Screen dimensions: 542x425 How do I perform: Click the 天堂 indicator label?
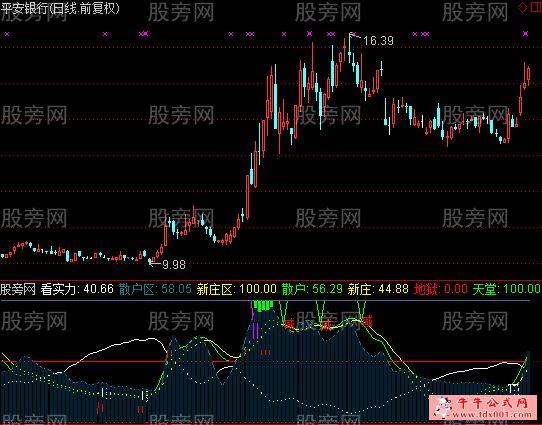click(484, 289)
